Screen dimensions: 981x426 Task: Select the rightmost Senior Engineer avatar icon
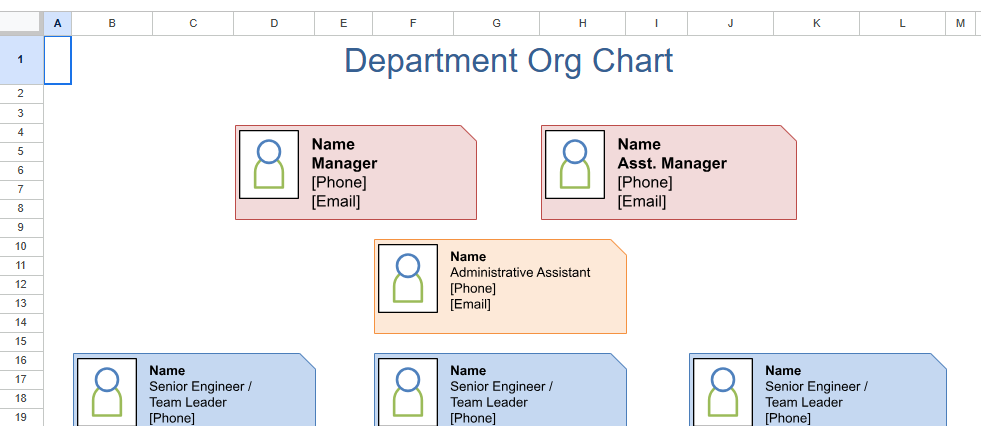(722, 392)
